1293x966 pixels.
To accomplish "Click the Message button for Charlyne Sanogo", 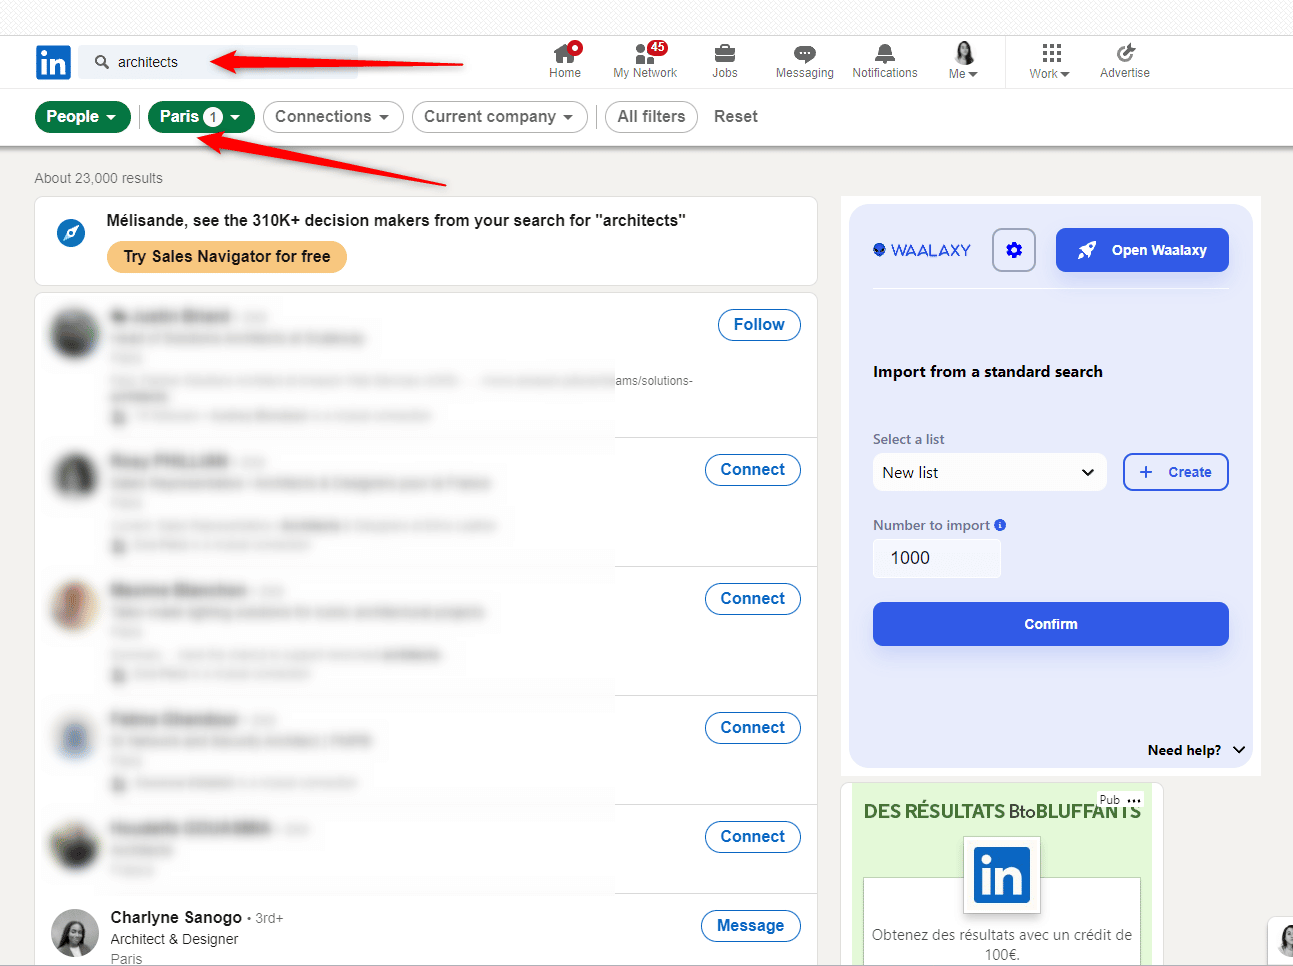I will click(x=751, y=926).
